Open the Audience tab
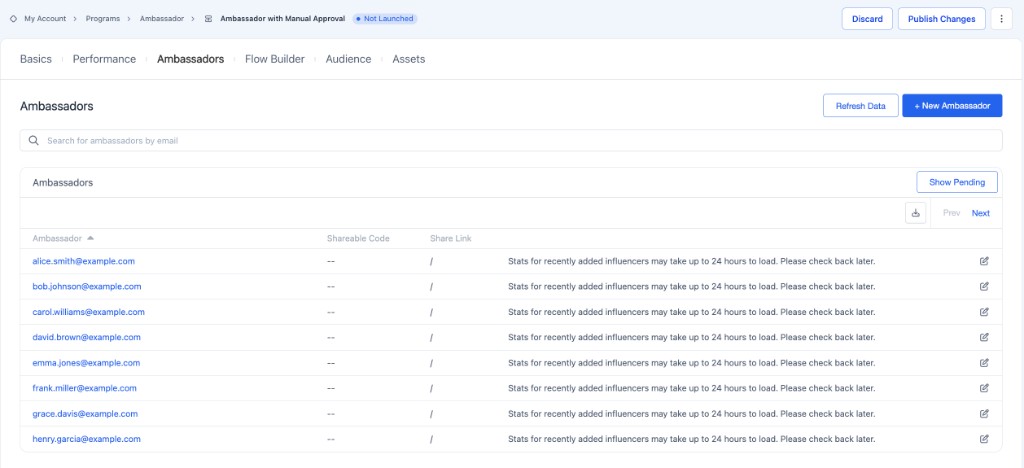Image resolution: width=1024 pixels, height=468 pixels. coord(349,59)
